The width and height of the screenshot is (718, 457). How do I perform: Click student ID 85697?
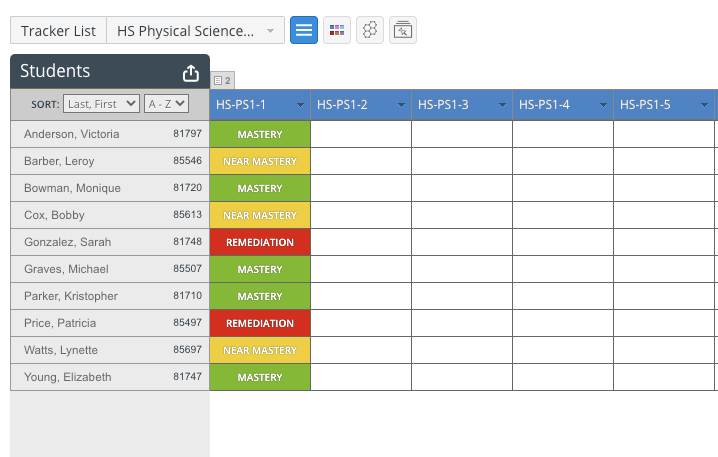pyautogui.click(x=187, y=350)
